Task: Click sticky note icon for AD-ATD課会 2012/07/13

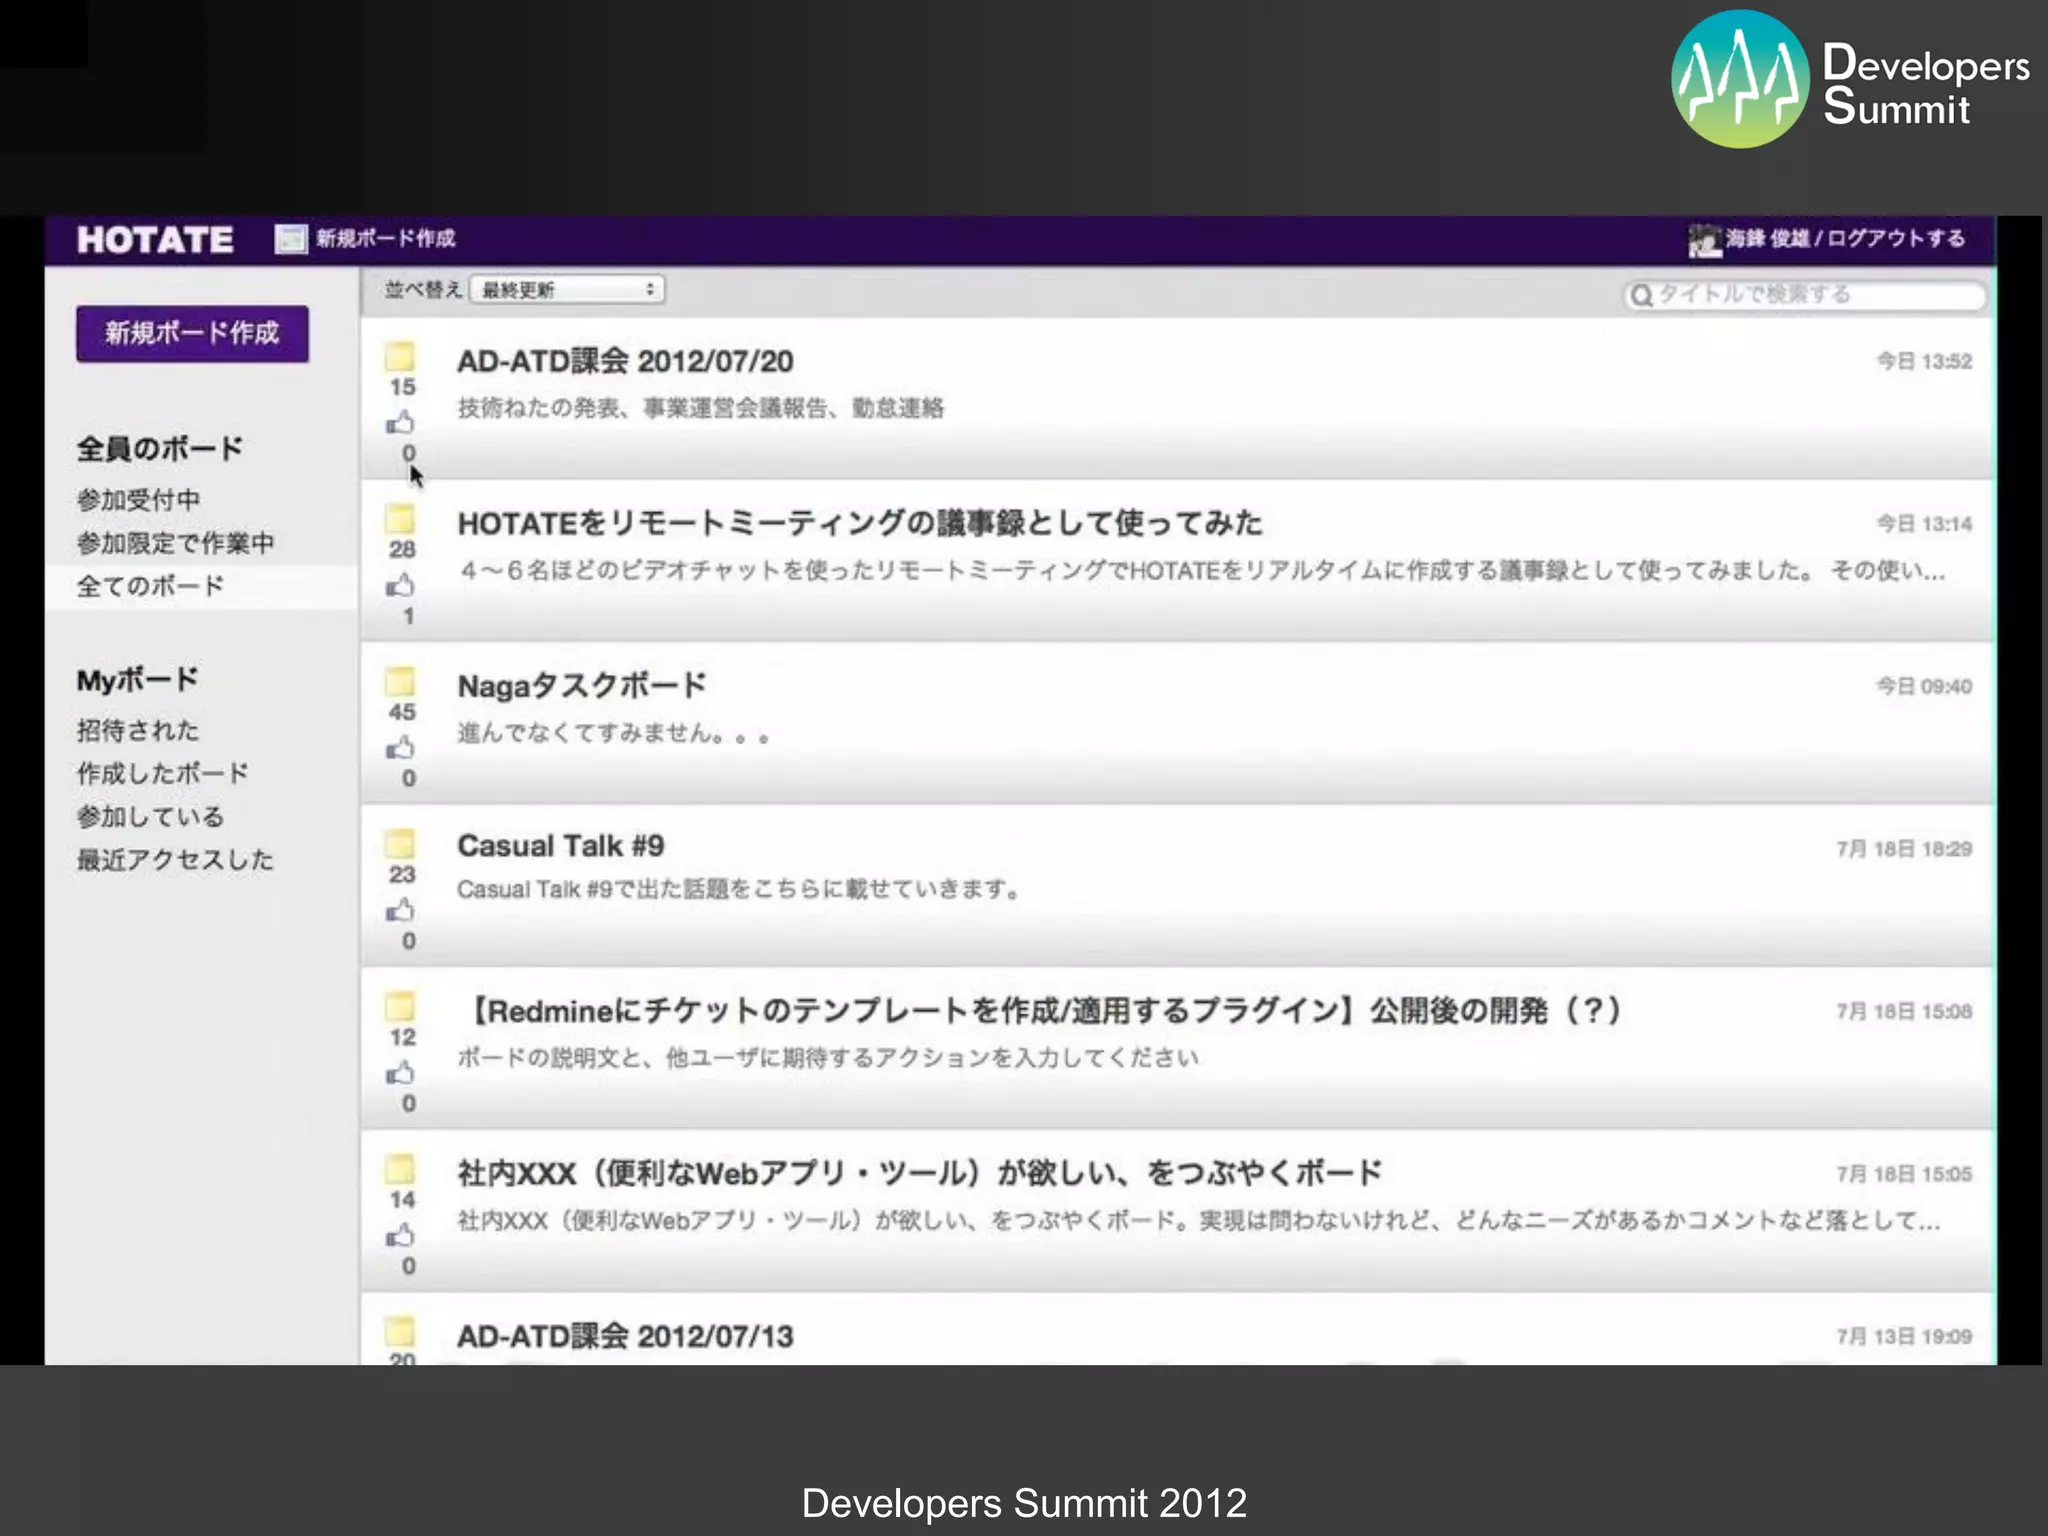Action: click(x=400, y=1331)
